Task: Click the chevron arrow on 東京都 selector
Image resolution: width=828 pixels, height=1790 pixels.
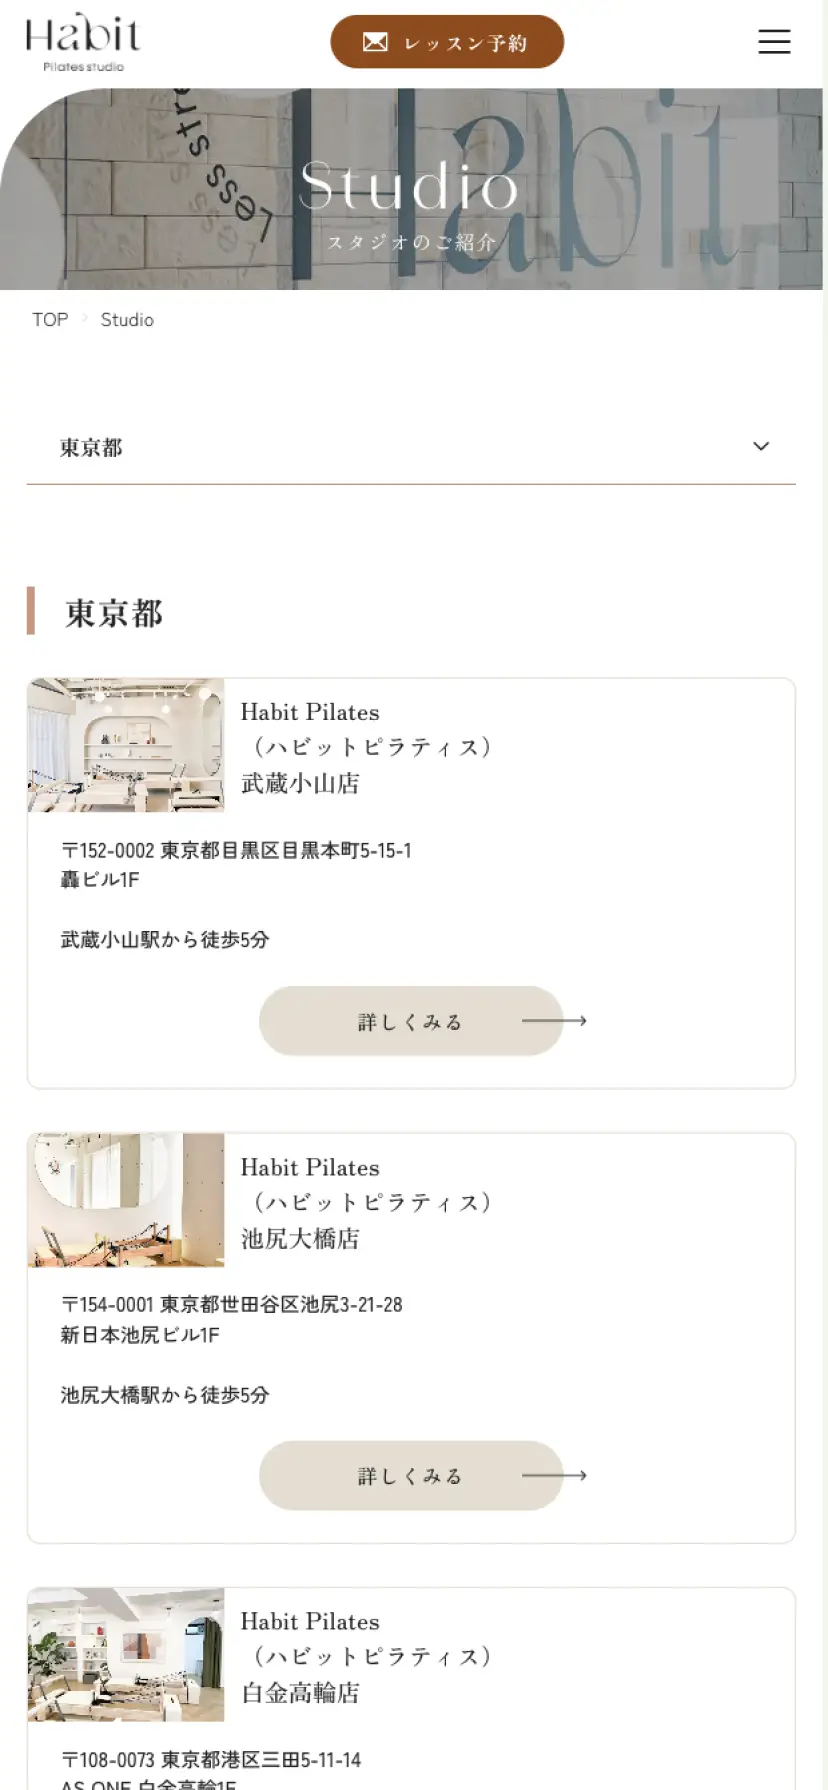Action: point(761,446)
